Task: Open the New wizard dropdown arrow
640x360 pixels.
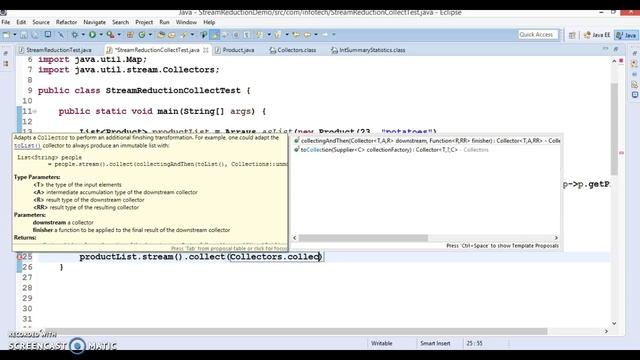Action: tap(14, 35)
